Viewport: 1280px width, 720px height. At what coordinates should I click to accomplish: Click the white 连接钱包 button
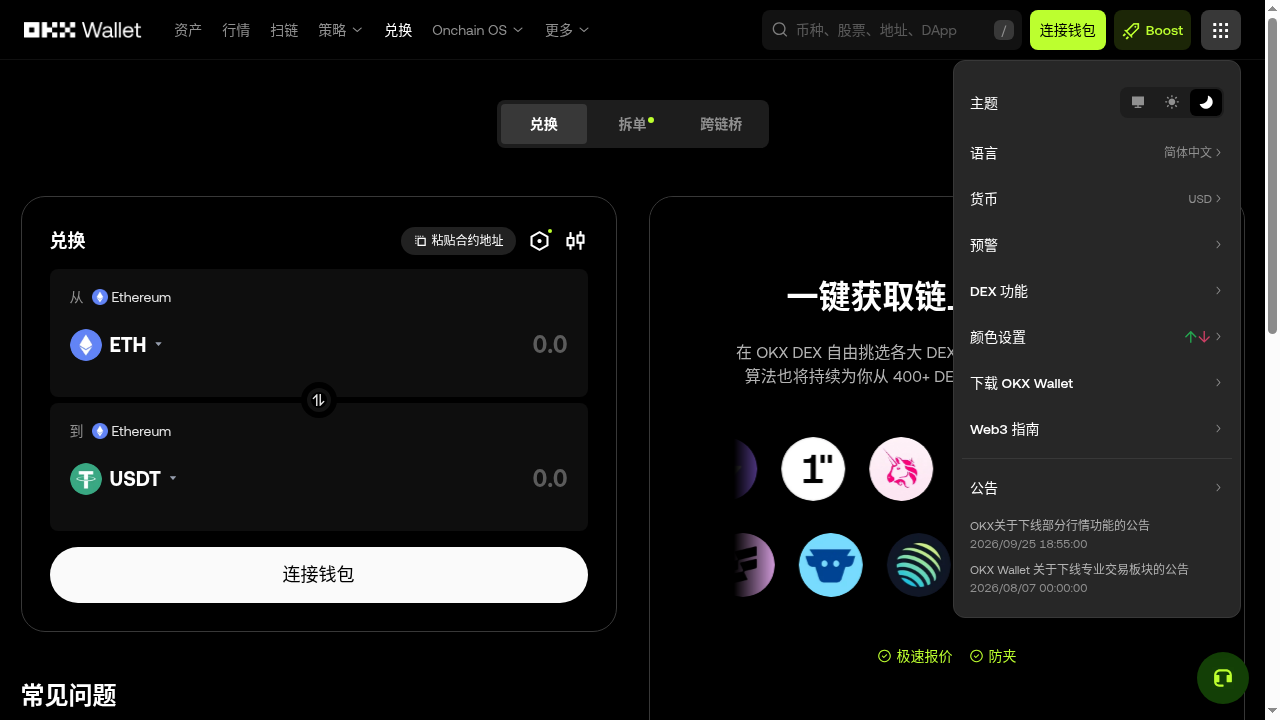click(x=319, y=575)
